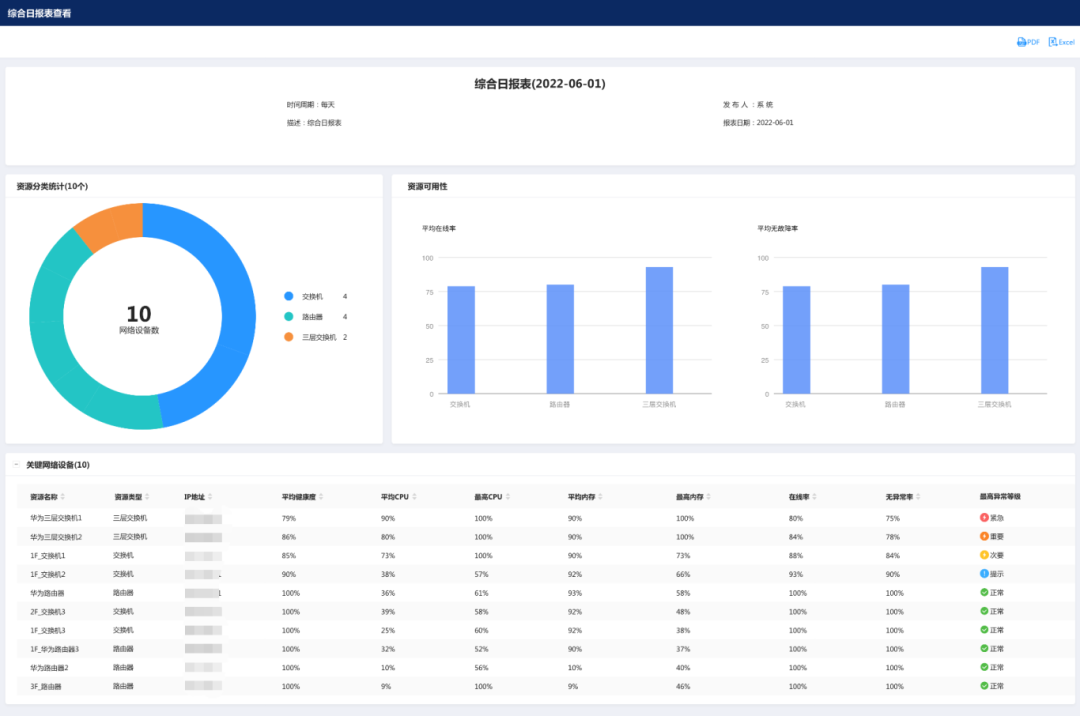The height and width of the screenshot is (716, 1080).
Task: Click 三层交换机 bar in 平均在线率 chart
Action: (x=659, y=330)
